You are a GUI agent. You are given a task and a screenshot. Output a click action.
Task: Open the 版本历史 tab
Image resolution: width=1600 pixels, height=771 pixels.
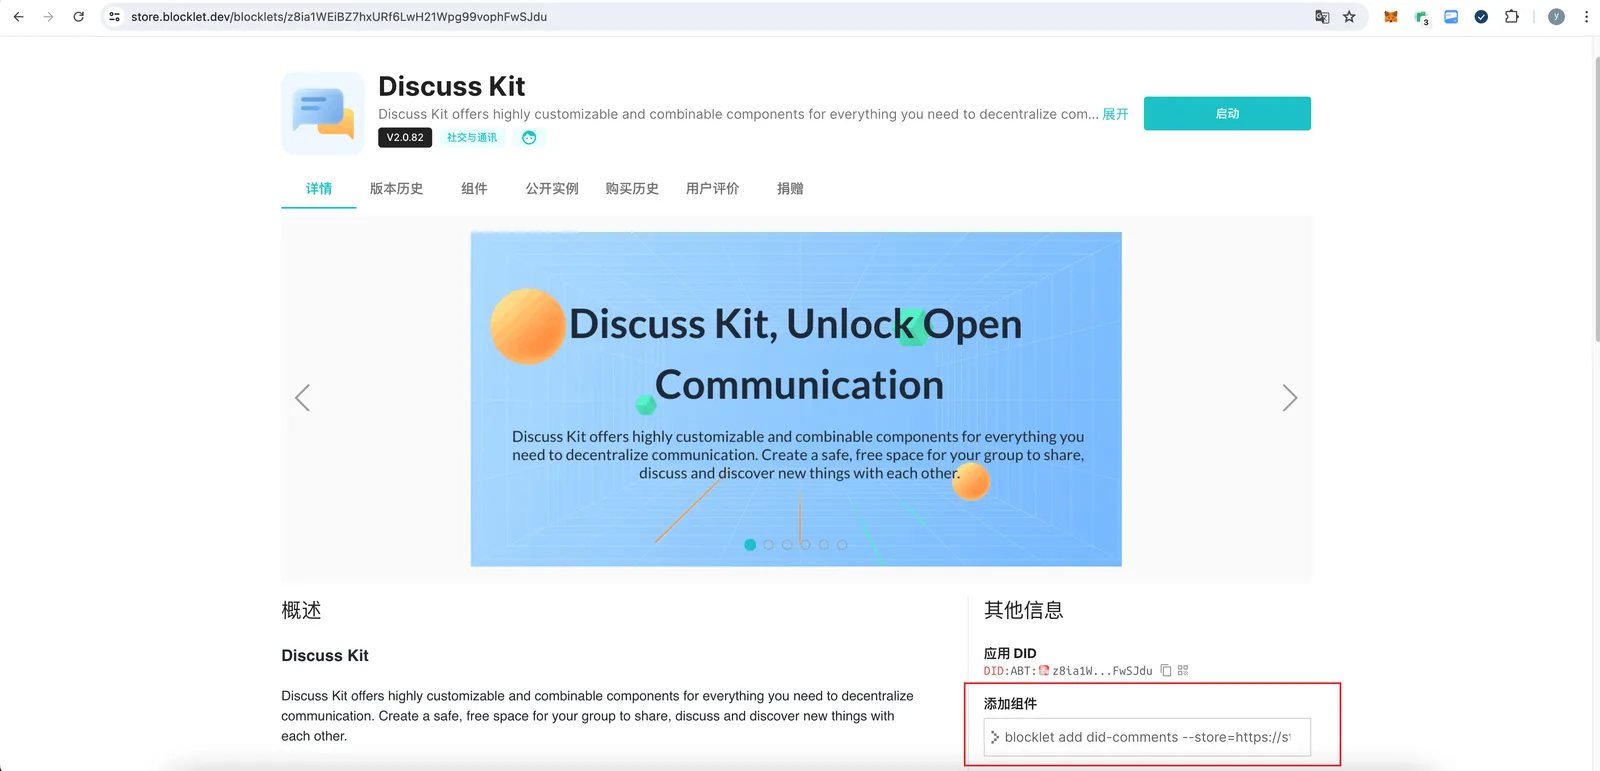(396, 189)
